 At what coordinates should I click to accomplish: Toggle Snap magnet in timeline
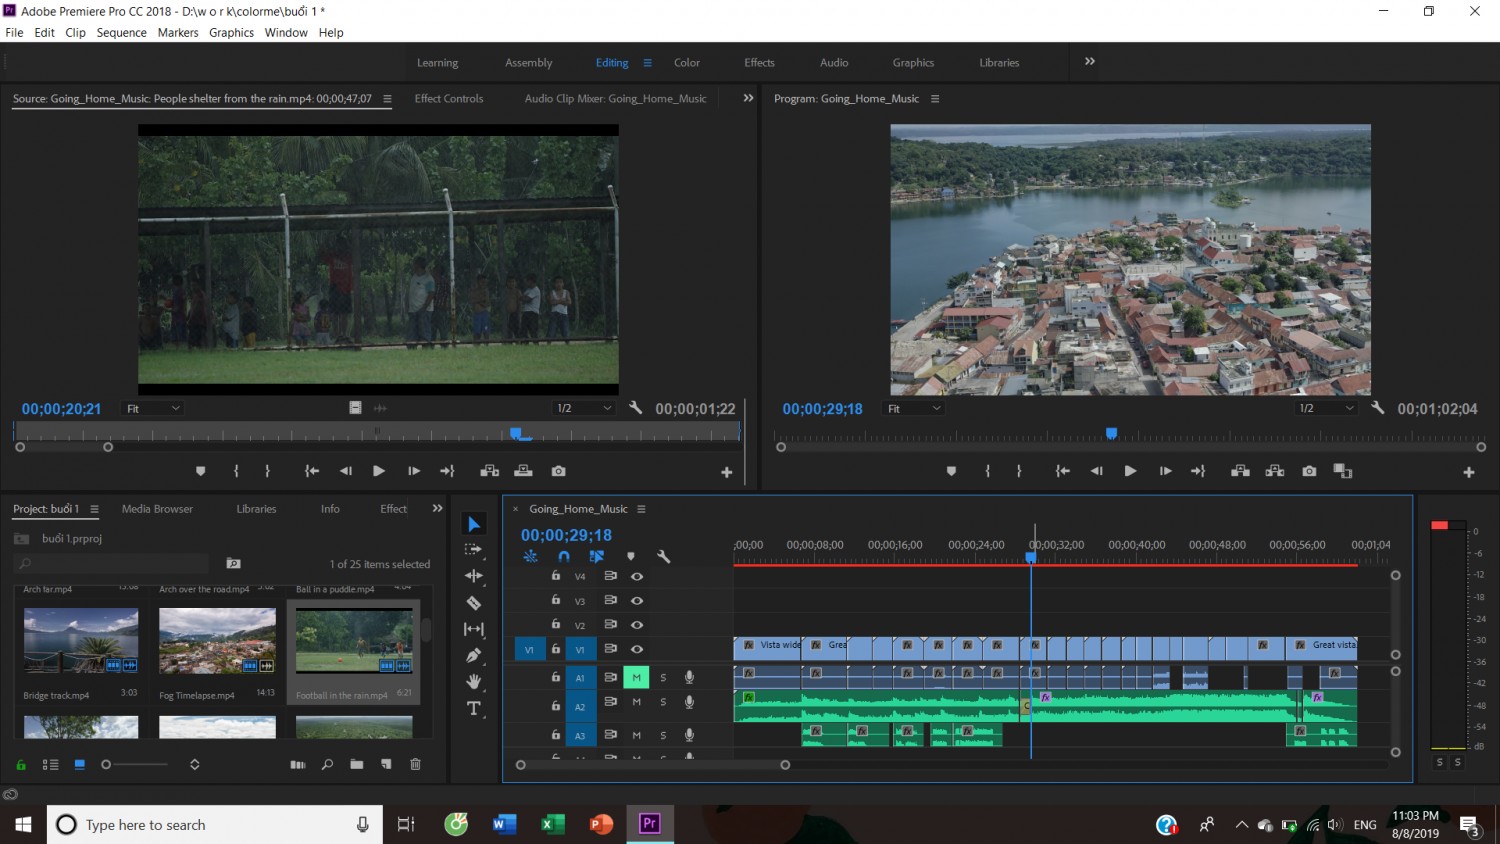click(564, 556)
